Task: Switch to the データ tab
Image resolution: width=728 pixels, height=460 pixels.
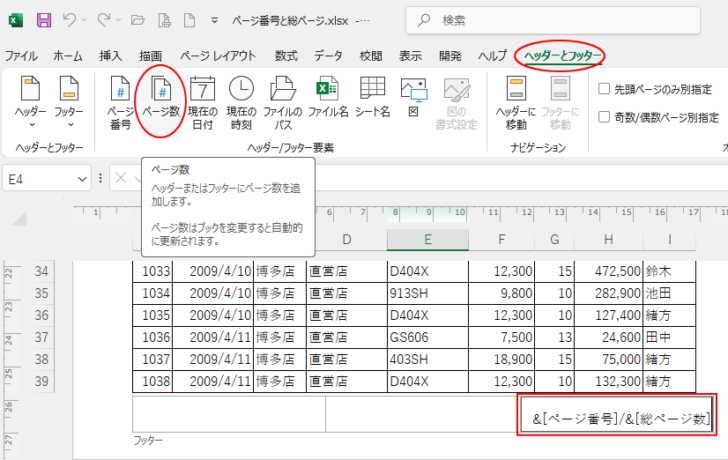Action: [328, 56]
